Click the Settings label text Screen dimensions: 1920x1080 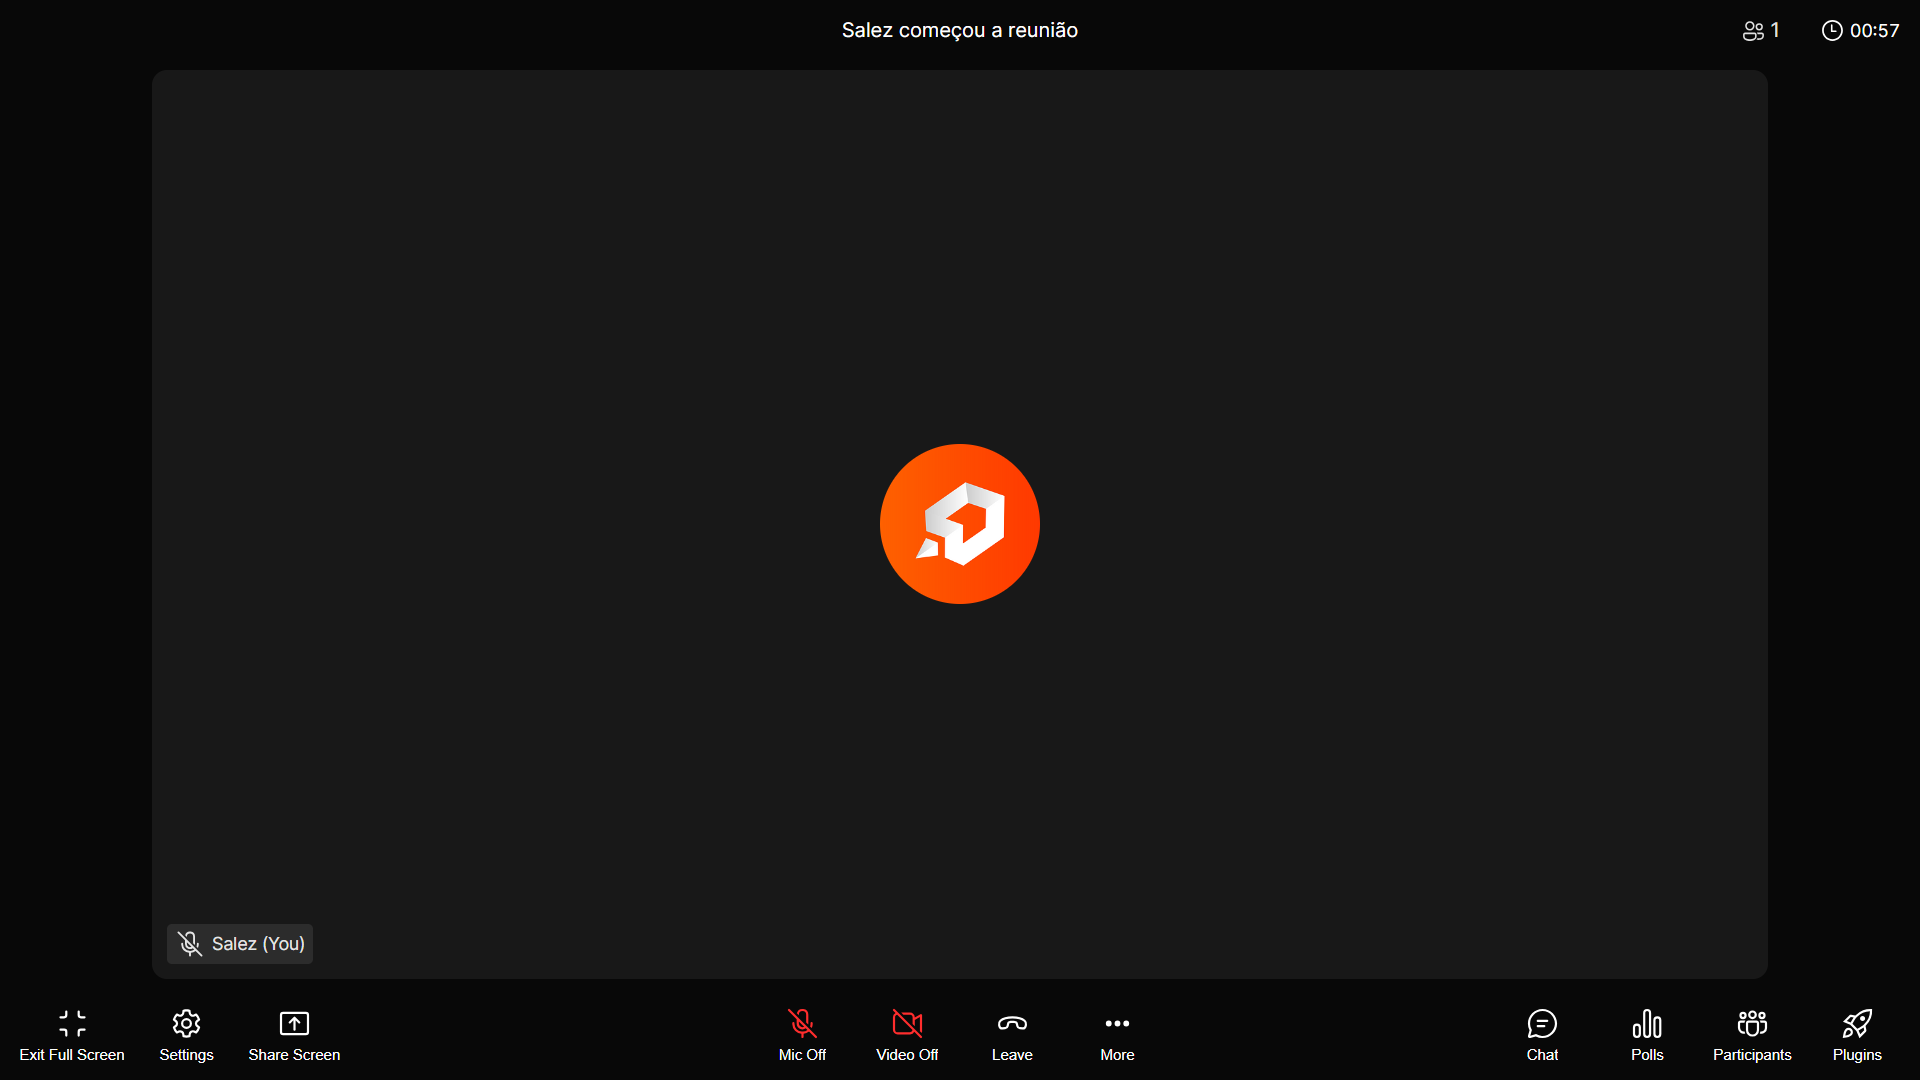186,1055
